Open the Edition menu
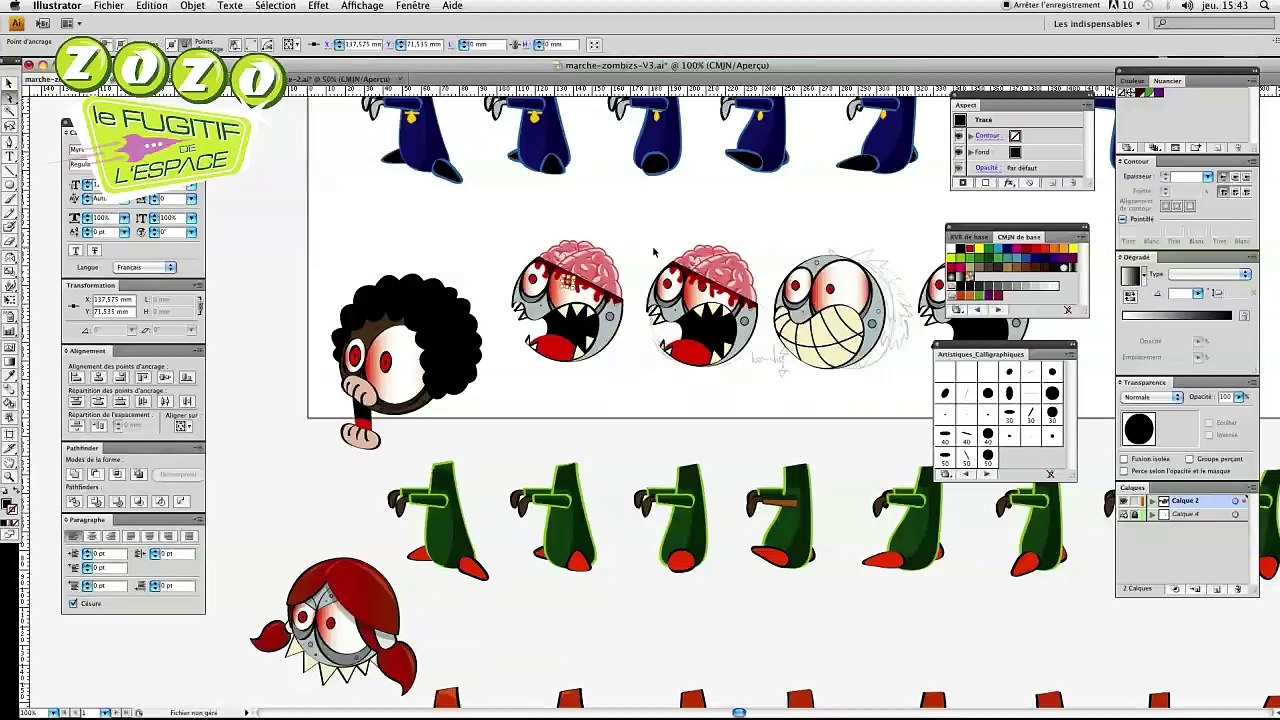 (152, 6)
